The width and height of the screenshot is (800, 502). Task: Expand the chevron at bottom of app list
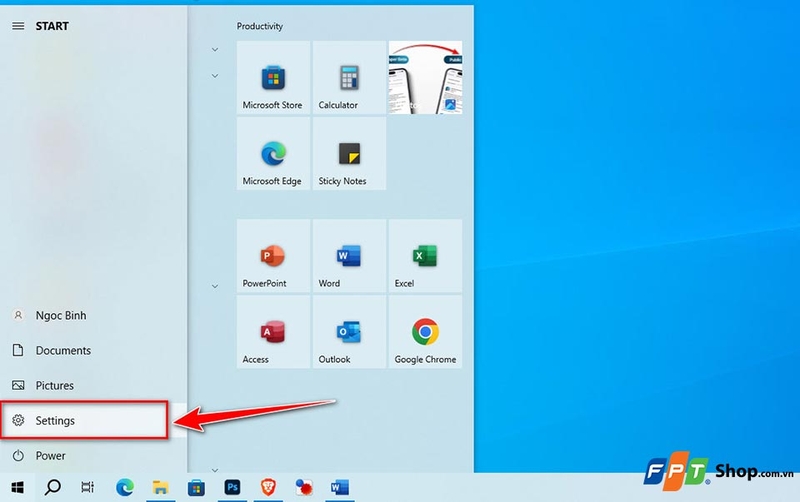tap(215, 470)
